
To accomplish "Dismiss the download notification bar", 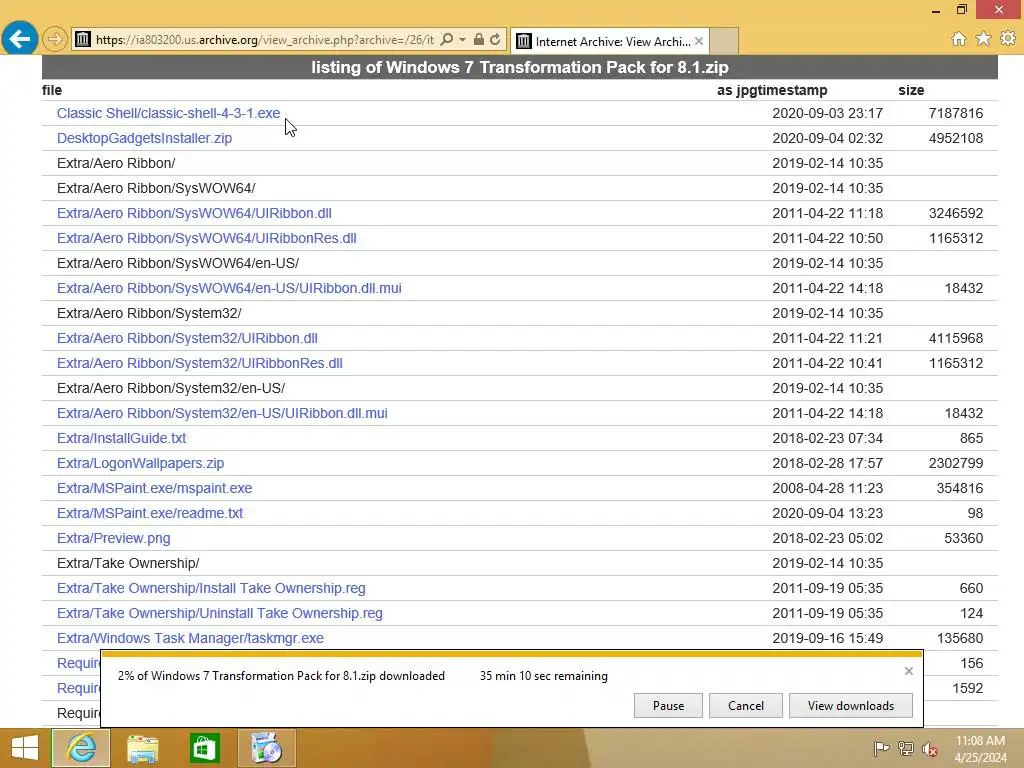I will [x=908, y=671].
